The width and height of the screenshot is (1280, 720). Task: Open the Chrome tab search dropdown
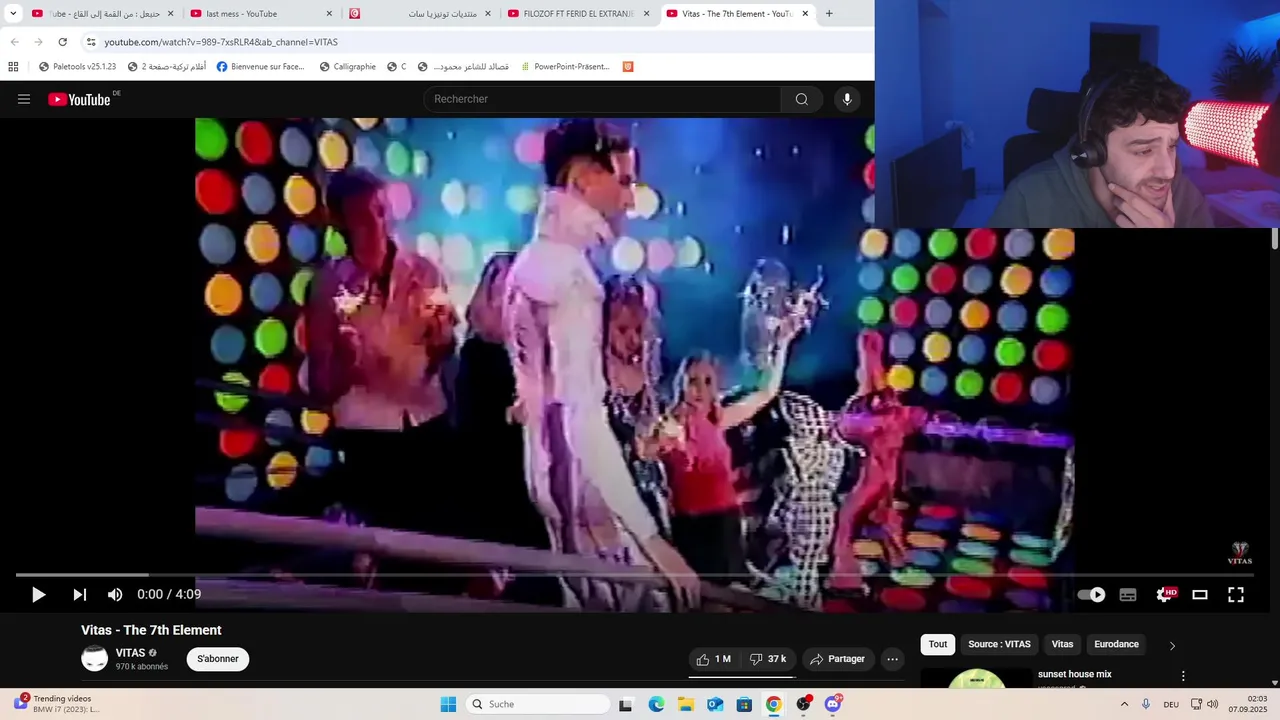[x=13, y=13]
